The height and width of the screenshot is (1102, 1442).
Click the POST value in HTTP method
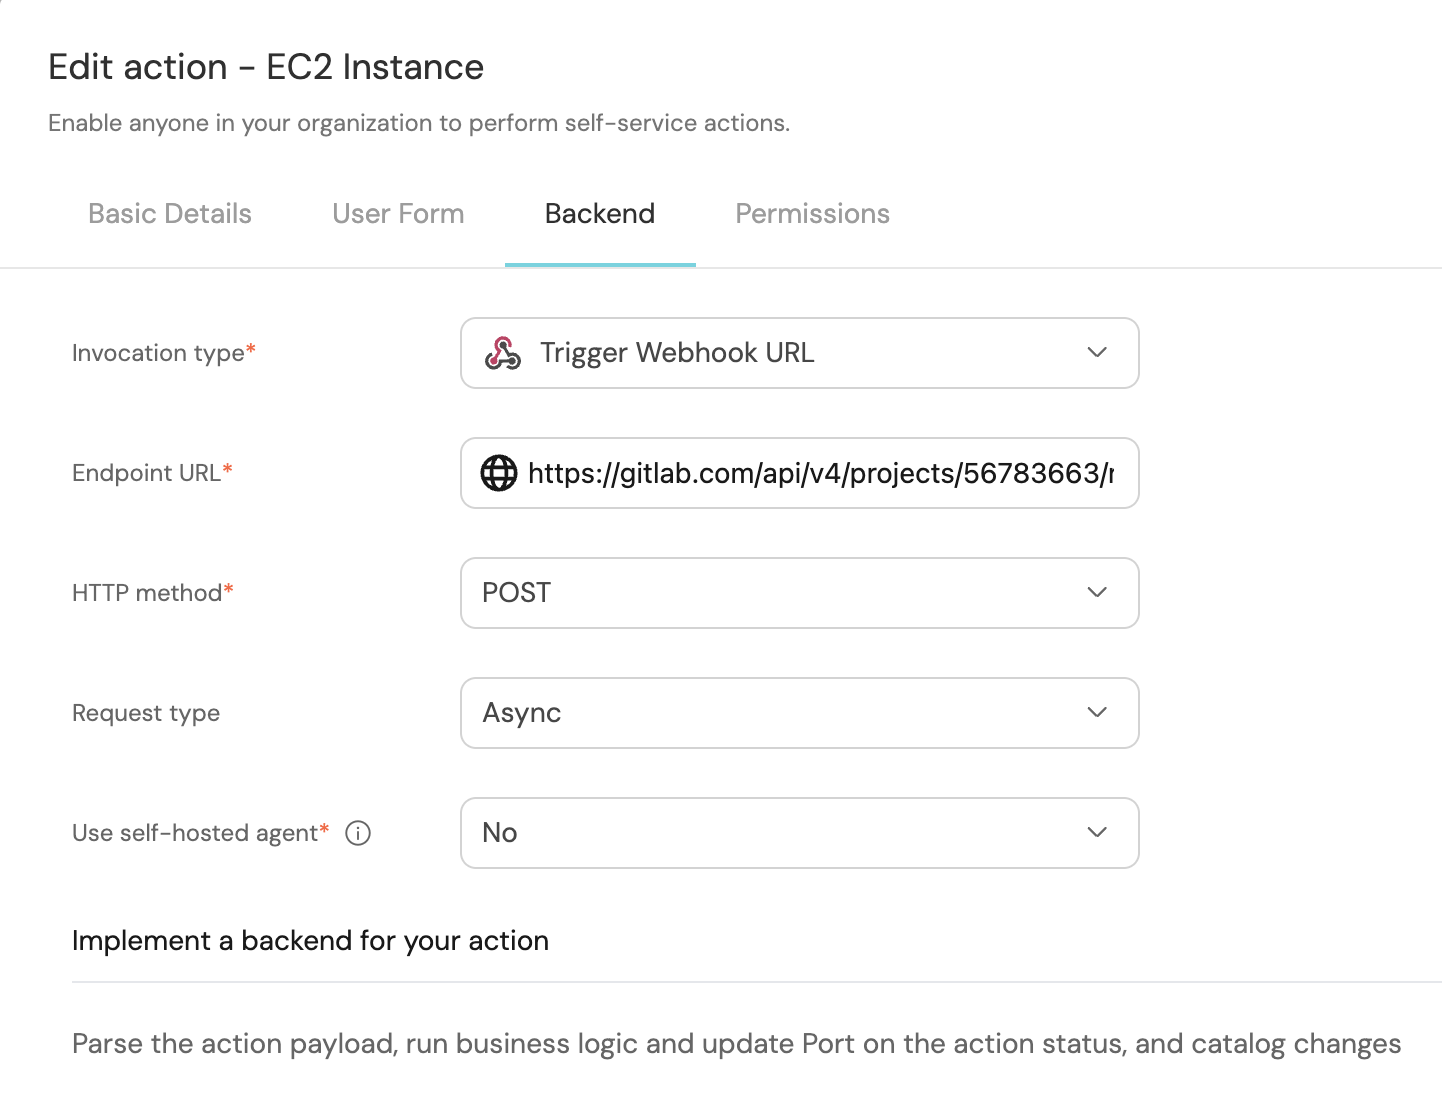pyautogui.click(x=516, y=593)
